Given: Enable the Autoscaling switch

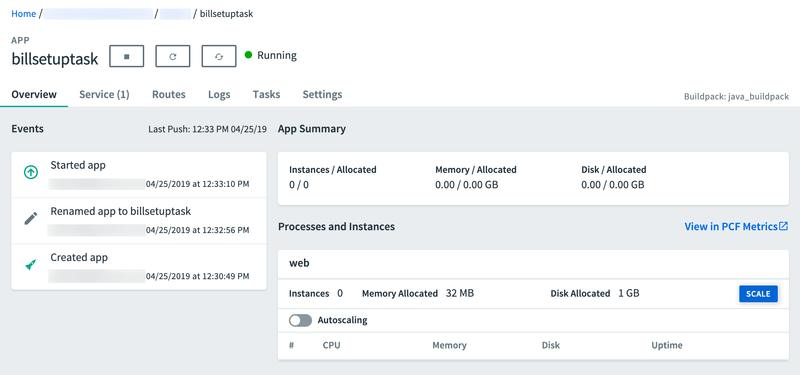Looking at the screenshot, I should point(300,320).
